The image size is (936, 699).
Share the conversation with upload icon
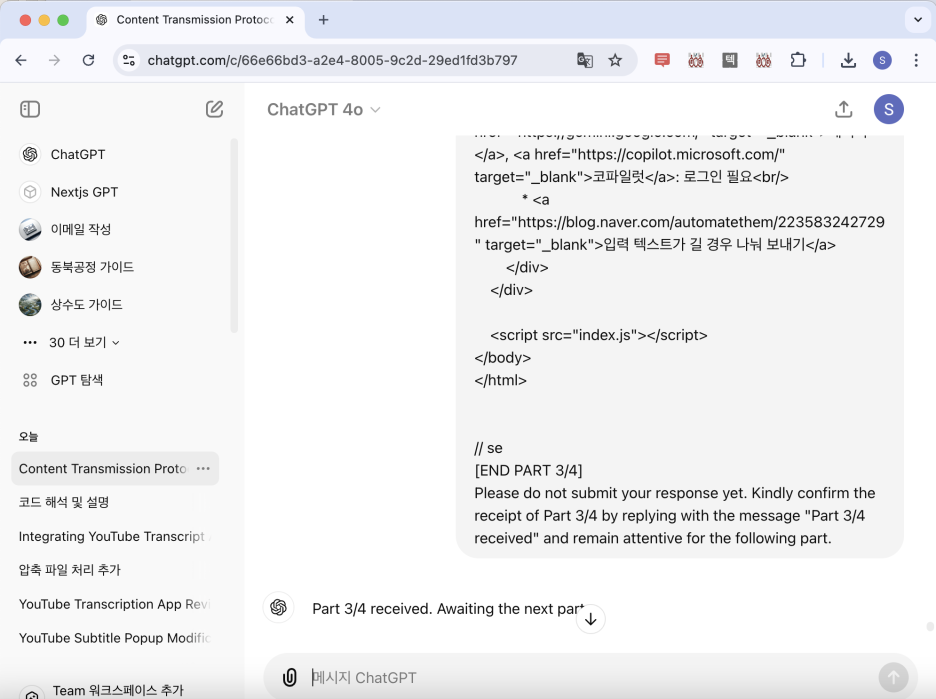click(x=843, y=109)
